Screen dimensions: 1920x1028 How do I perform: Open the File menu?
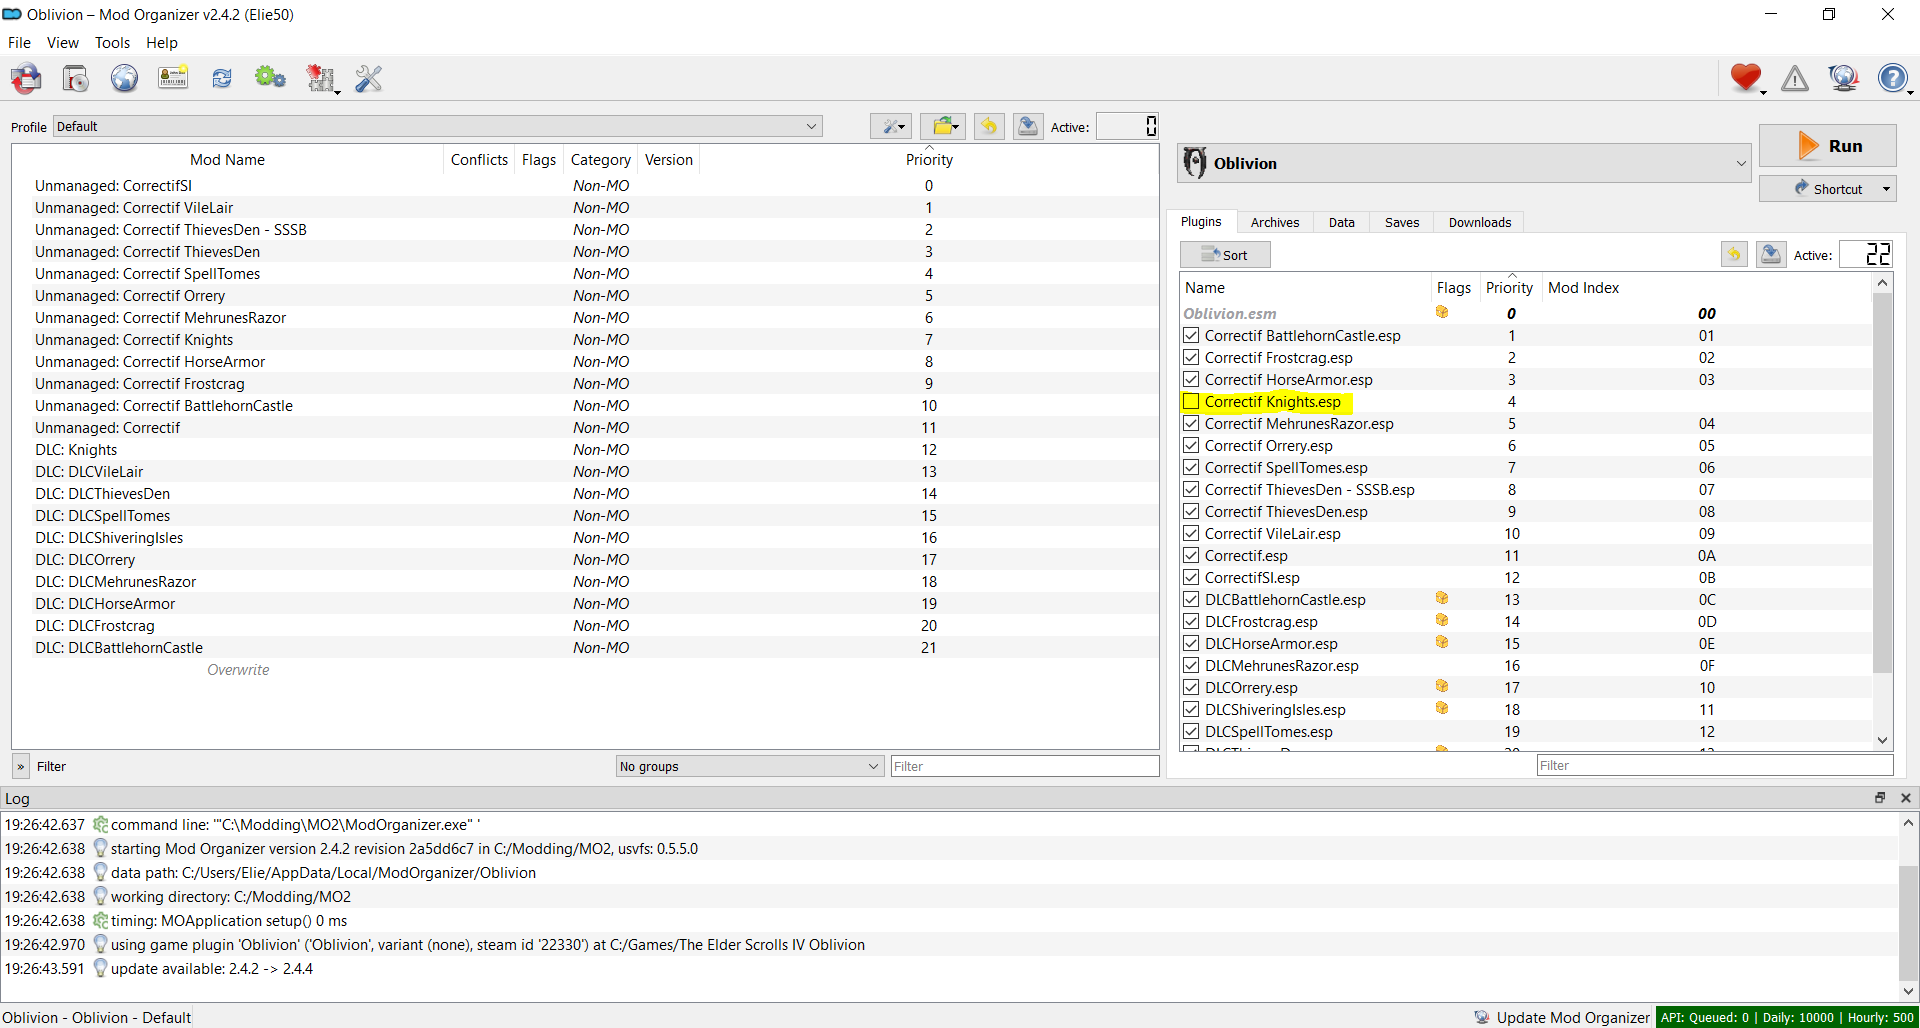pyautogui.click(x=20, y=43)
